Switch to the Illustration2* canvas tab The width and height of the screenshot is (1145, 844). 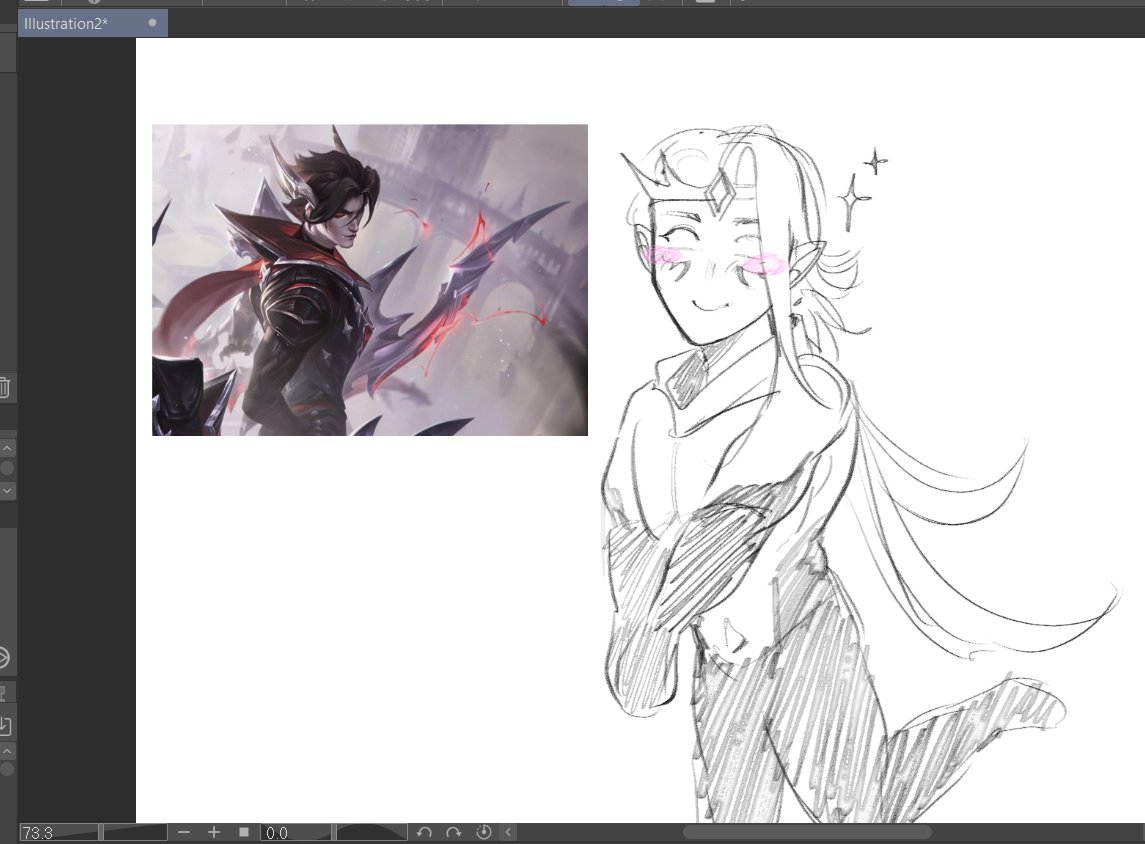[x=92, y=23]
